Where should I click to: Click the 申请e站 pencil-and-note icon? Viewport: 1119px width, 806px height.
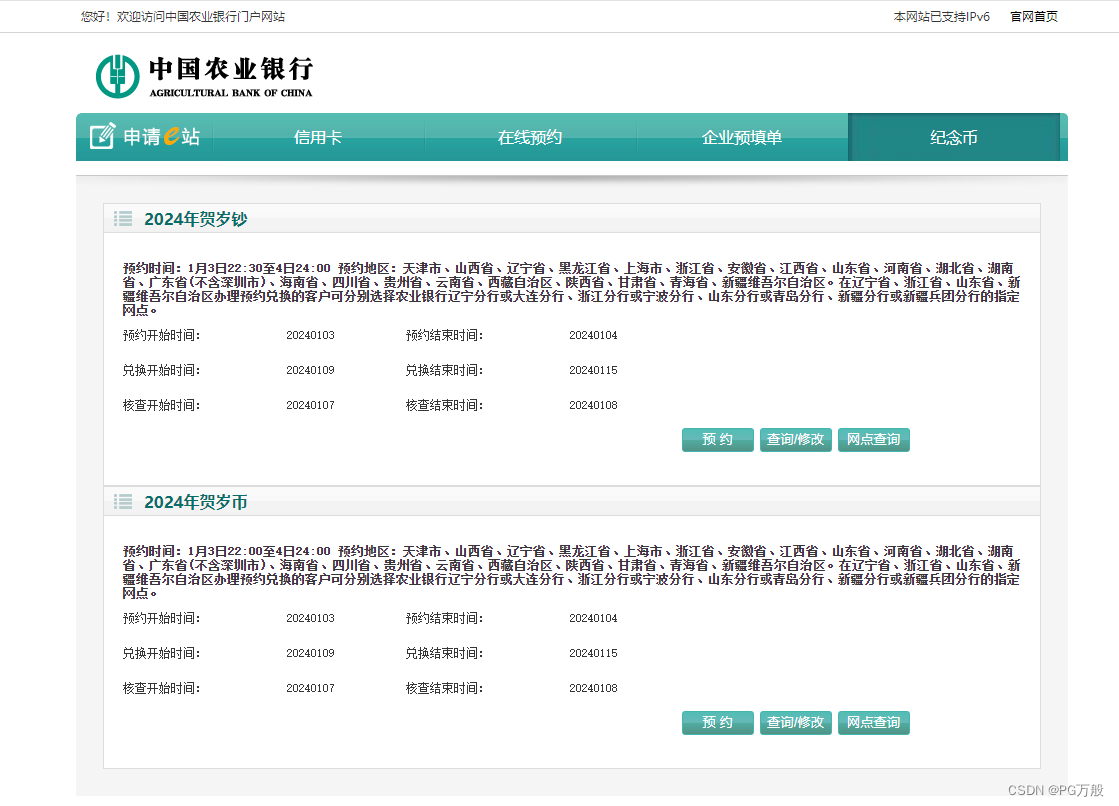(x=102, y=136)
